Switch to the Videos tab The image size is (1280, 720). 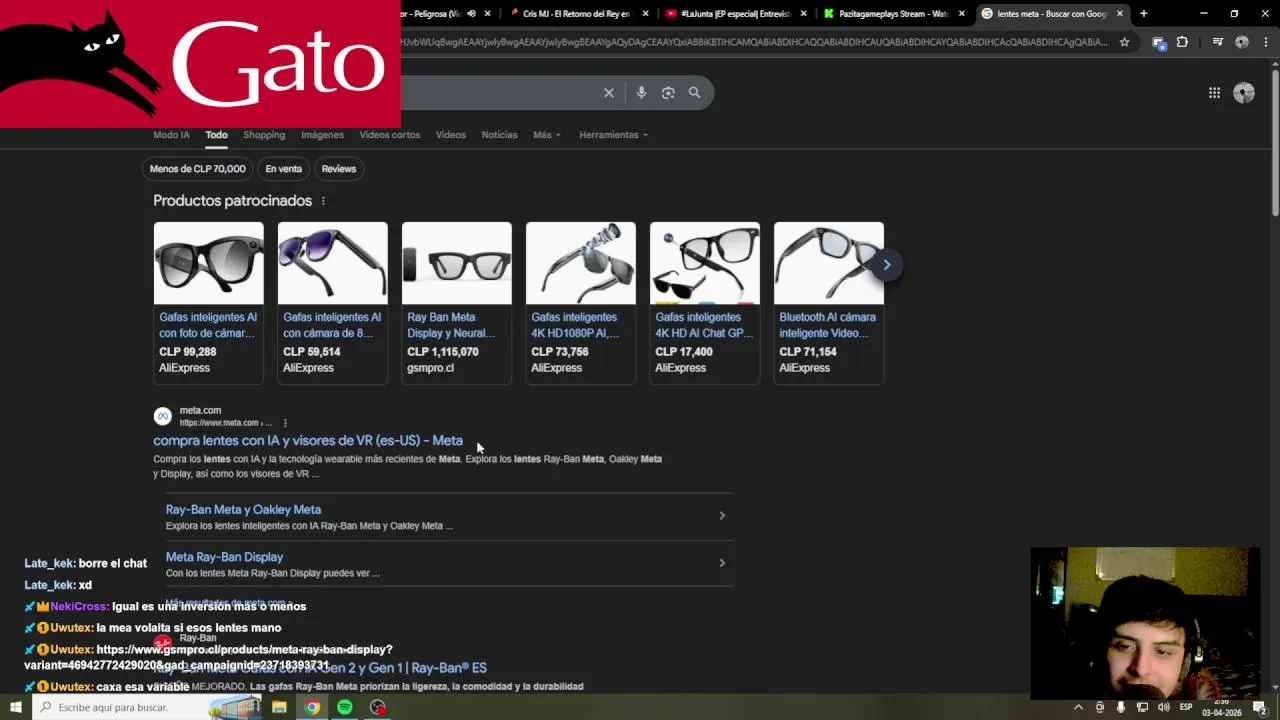tap(450, 135)
